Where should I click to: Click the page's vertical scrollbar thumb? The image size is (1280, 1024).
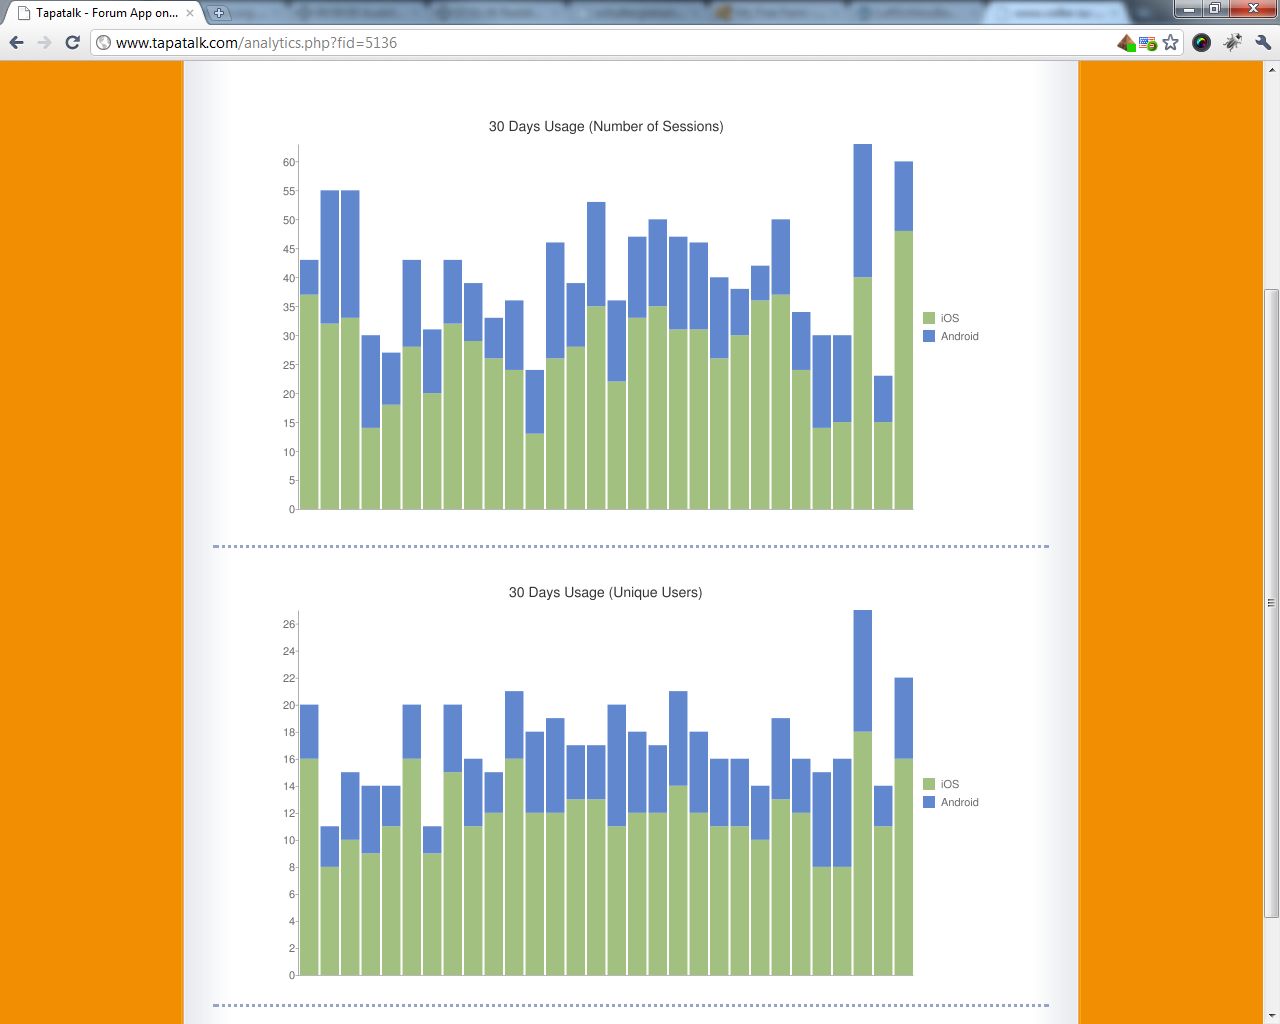click(1271, 602)
